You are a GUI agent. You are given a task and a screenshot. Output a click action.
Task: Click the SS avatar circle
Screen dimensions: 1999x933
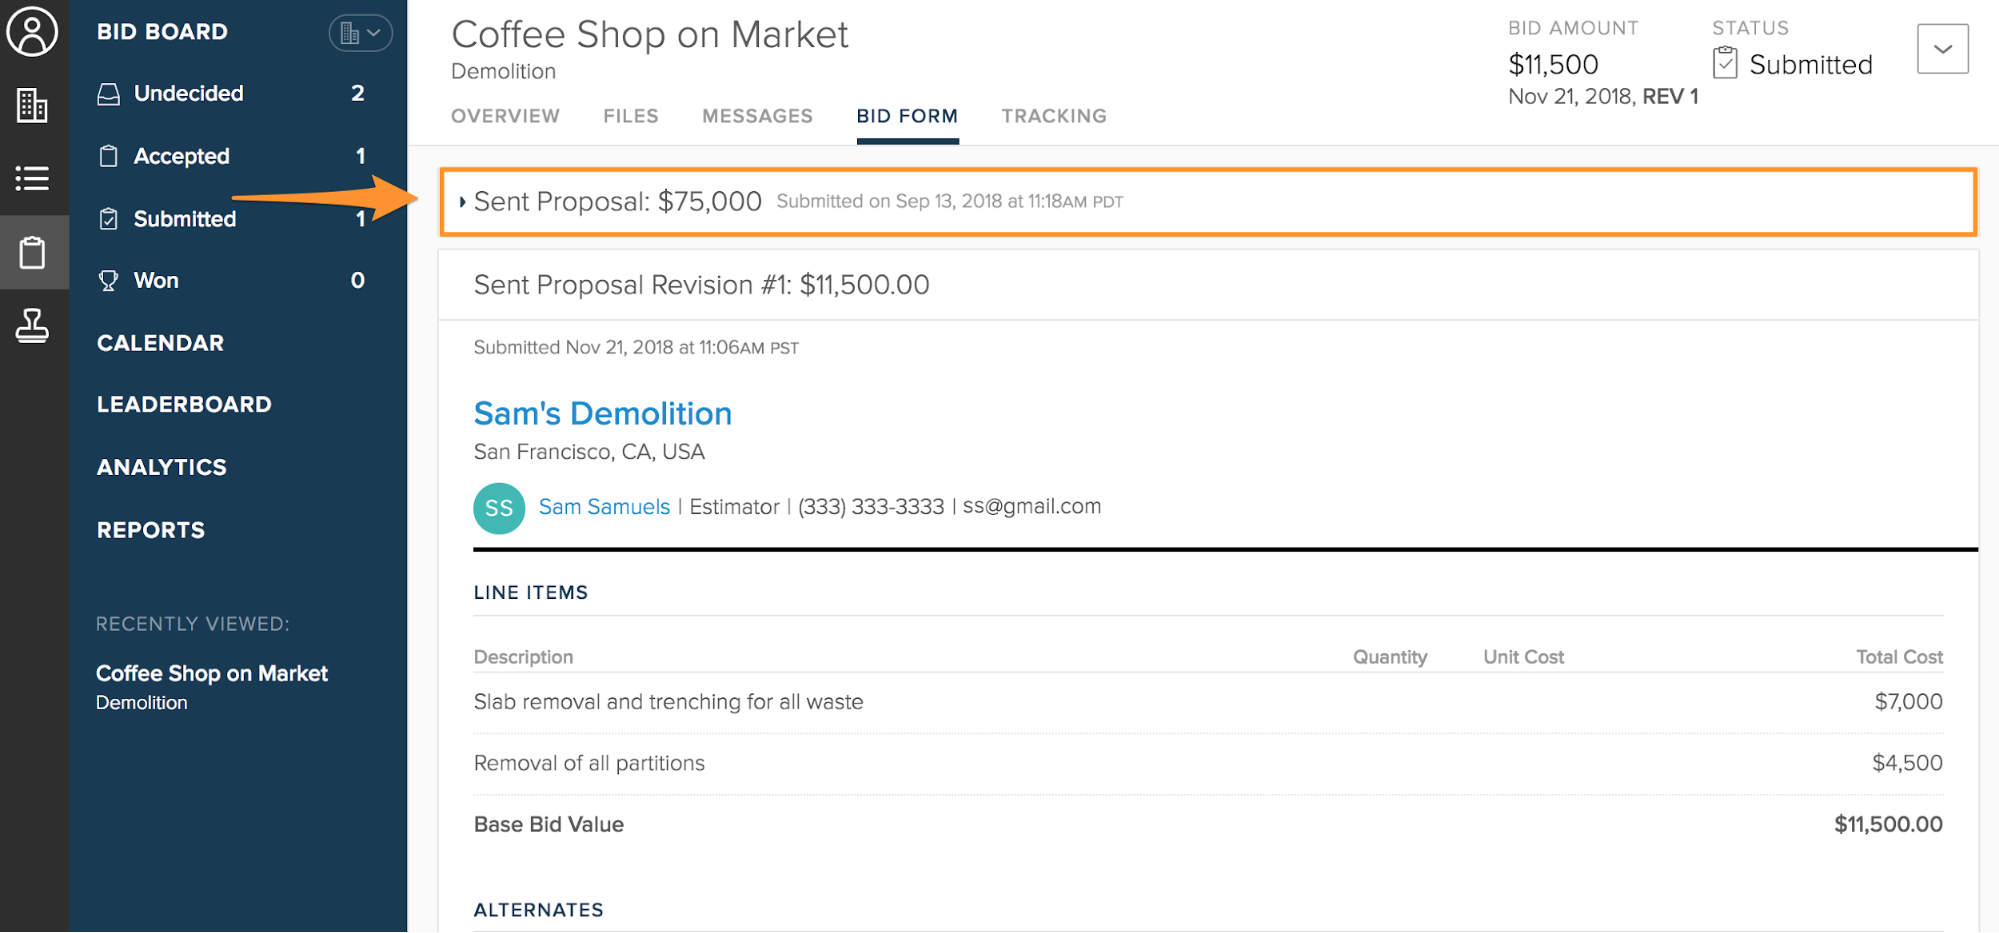click(499, 508)
